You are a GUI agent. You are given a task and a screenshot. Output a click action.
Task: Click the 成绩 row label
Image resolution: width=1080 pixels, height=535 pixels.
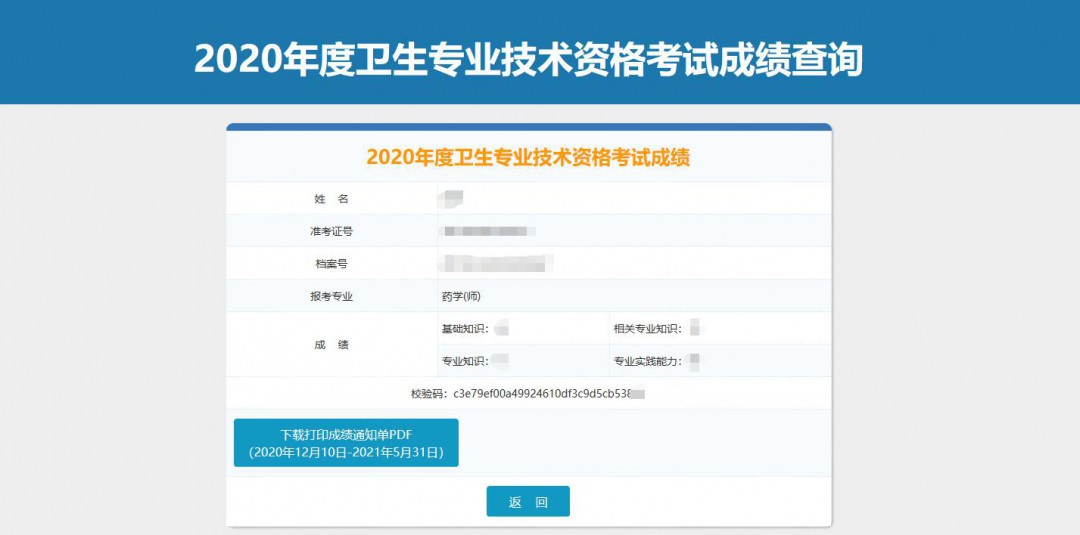point(331,345)
